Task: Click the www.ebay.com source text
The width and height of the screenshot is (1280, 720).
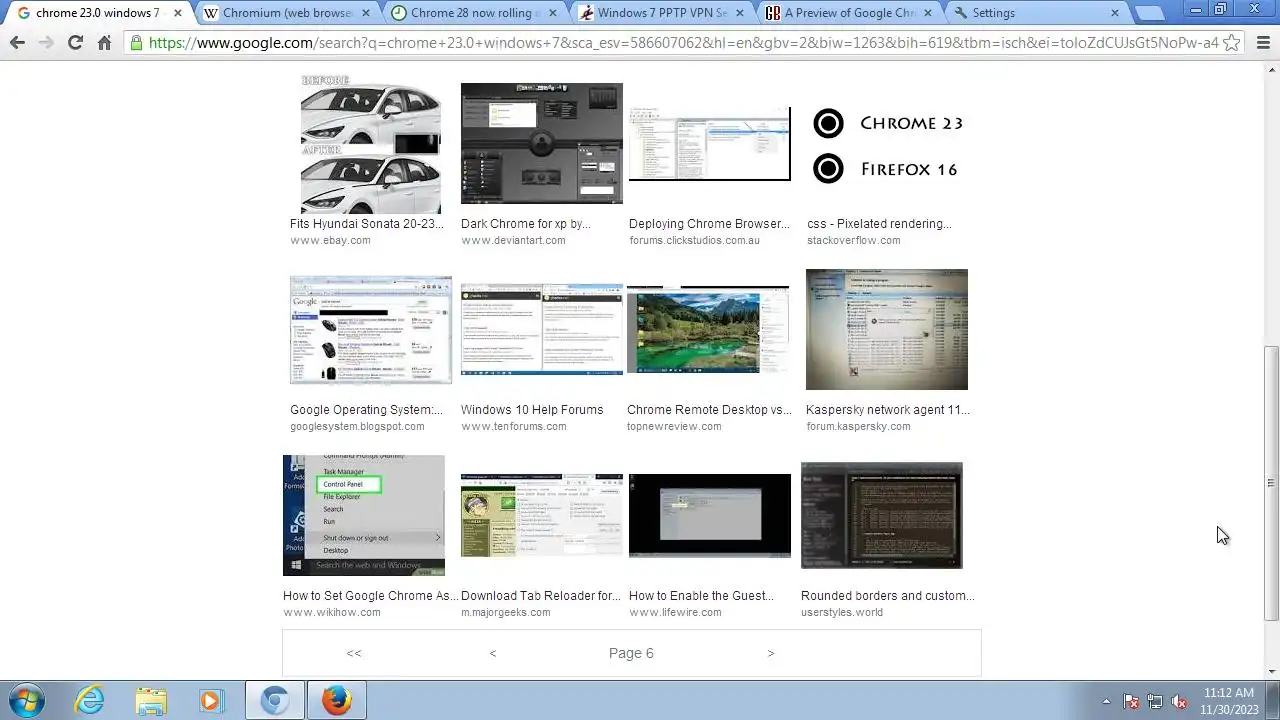Action: click(331, 240)
